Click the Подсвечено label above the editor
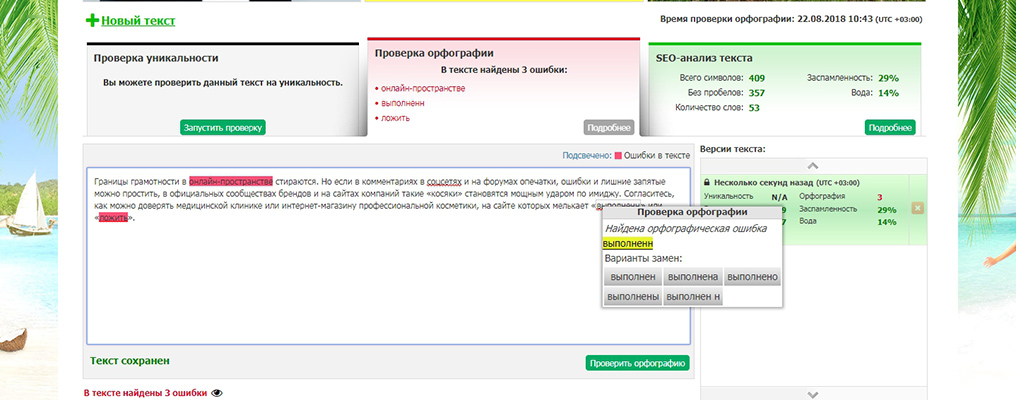1016x400 pixels. (586, 156)
